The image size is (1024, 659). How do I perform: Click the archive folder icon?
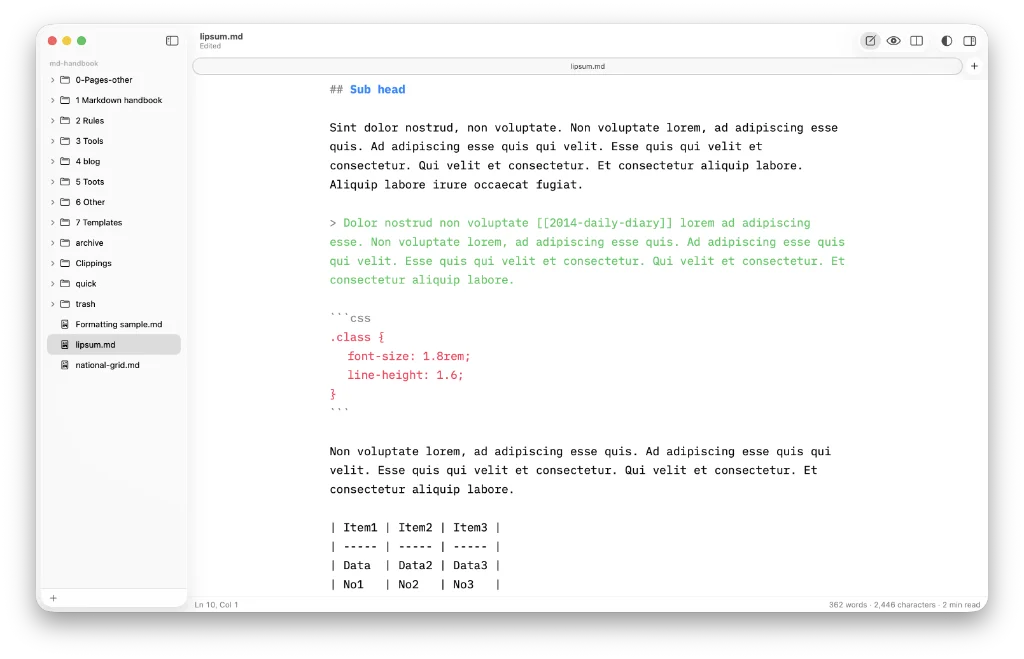65,243
